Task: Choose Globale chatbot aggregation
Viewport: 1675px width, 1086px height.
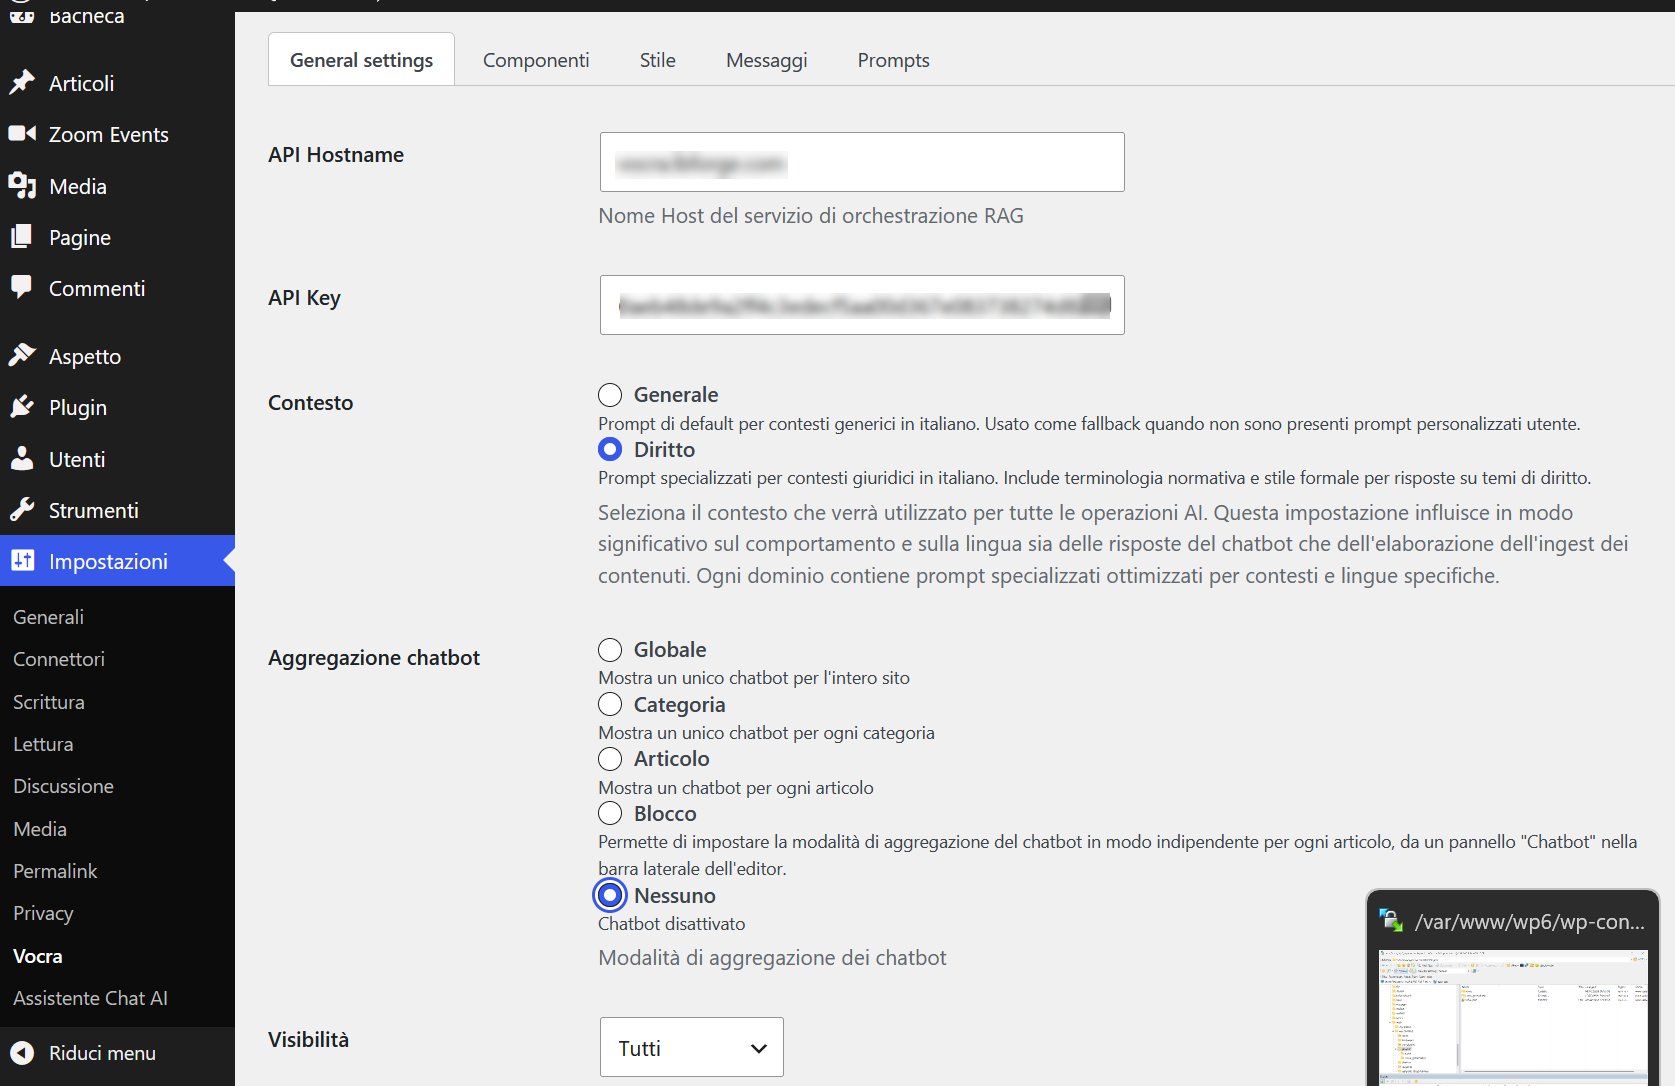Action: pyautogui.click(x=610, y=650)
